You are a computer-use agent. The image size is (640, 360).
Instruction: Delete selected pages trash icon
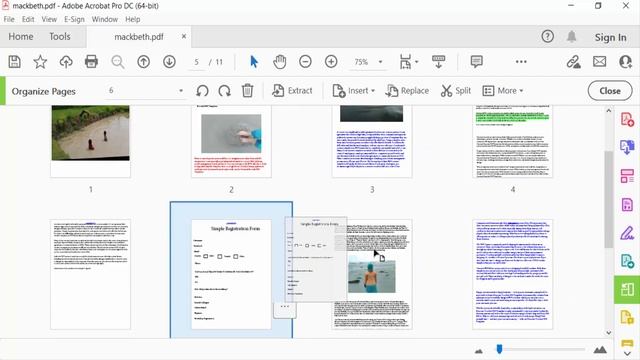click(247, 91)
